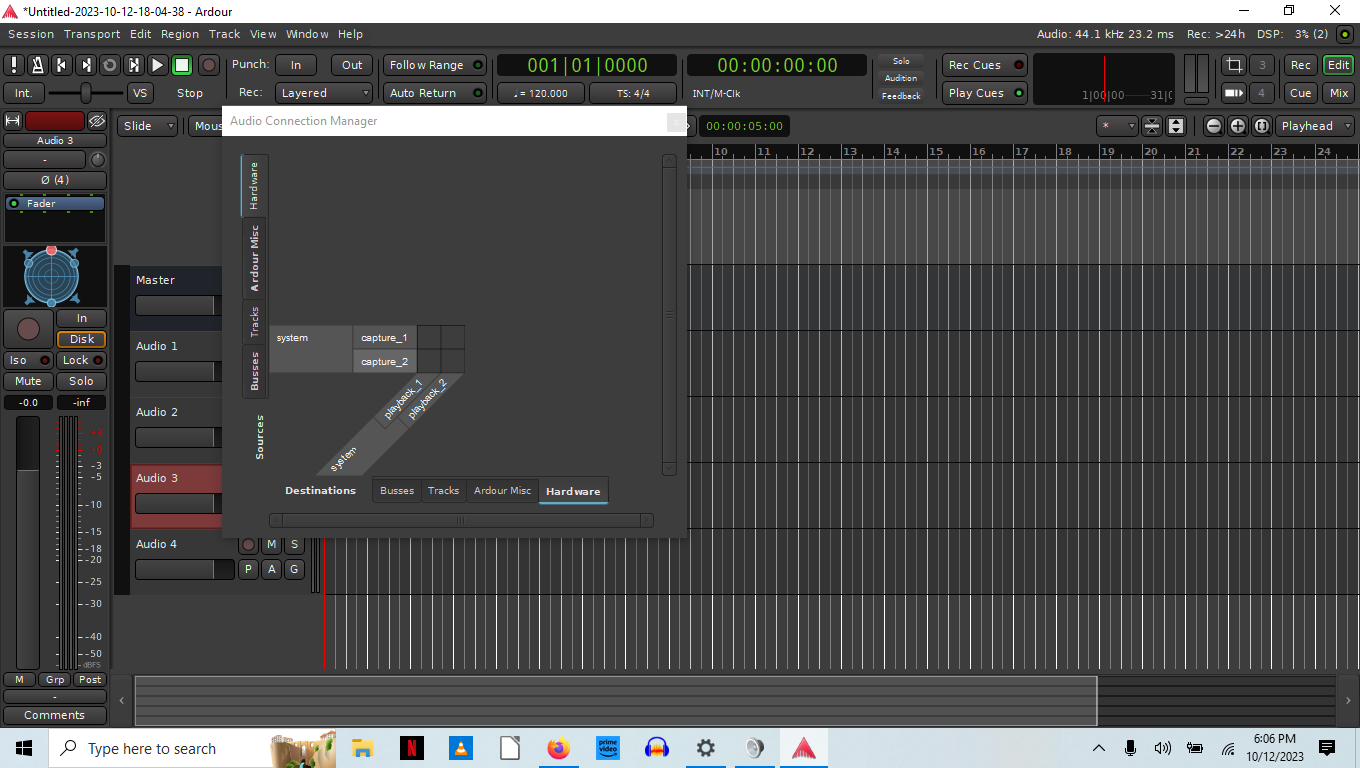Click the shuttle speed slider handle

pyautogui.click(x=87, y=93)
